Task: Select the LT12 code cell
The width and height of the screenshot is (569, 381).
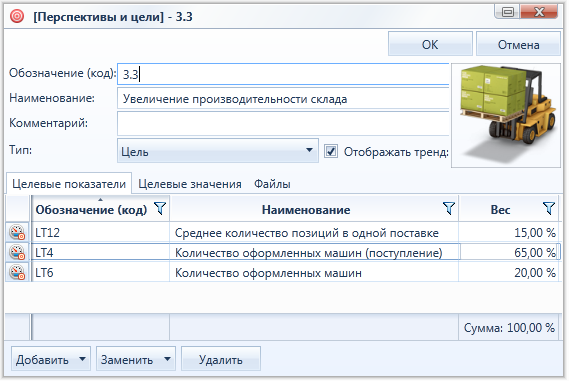Action: click(x=101, y=232)
